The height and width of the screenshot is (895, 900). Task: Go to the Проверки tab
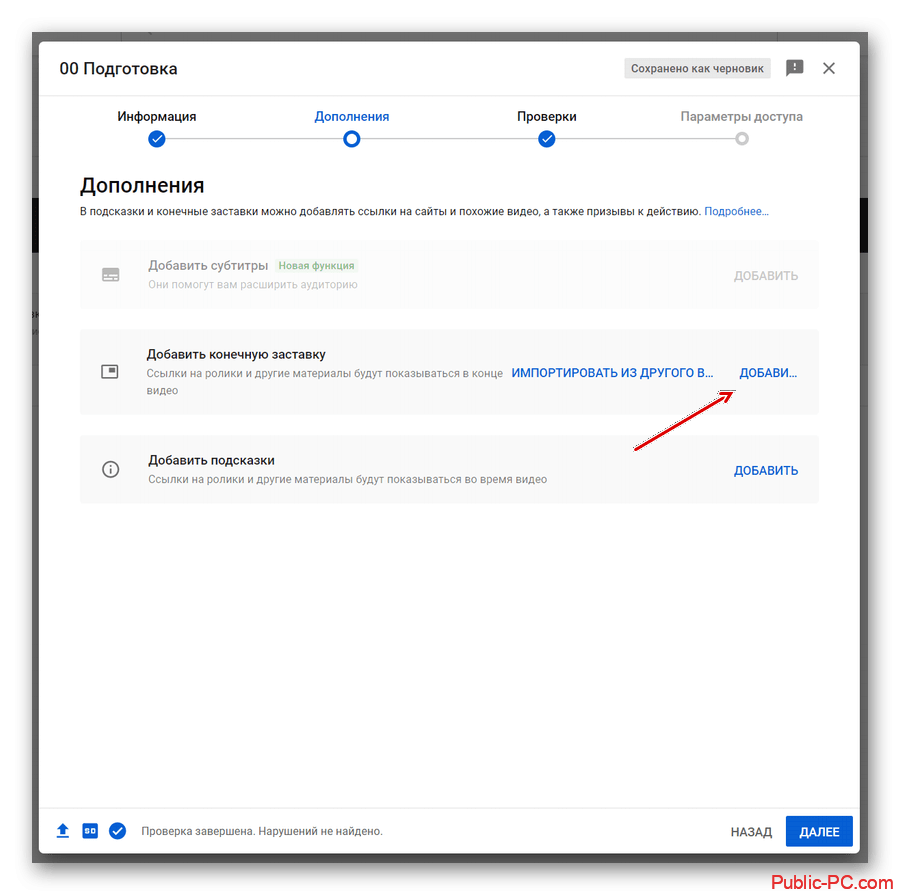tap(547, 116)
